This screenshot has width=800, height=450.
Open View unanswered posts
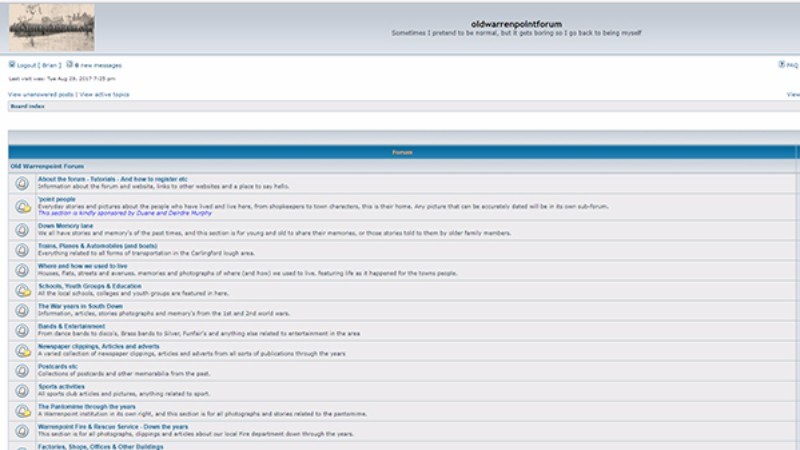tap(41, 94)
